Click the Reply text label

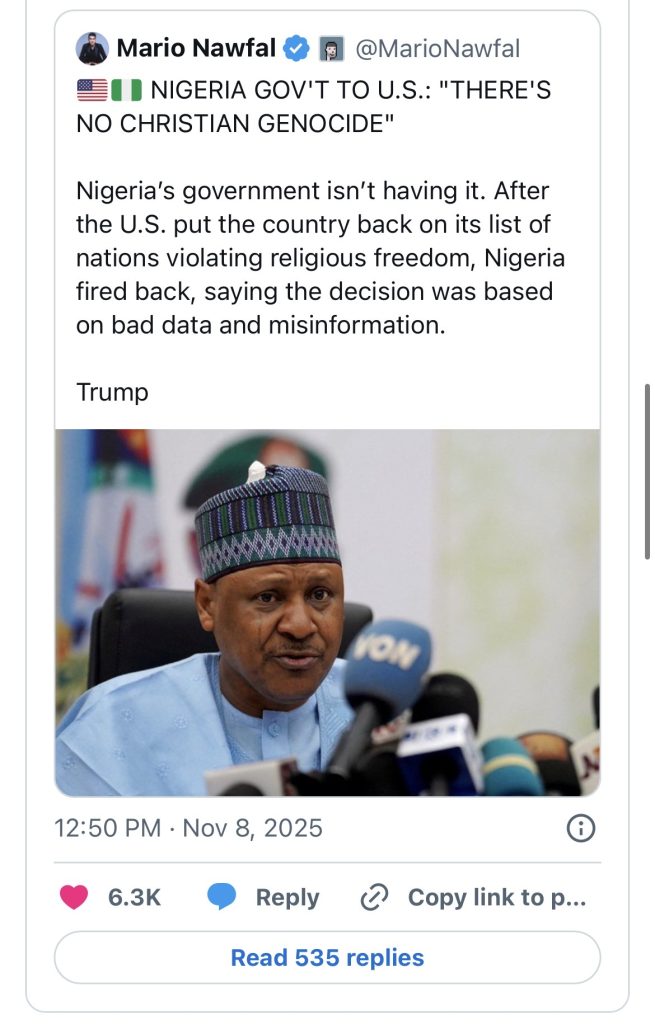[287, 897]
